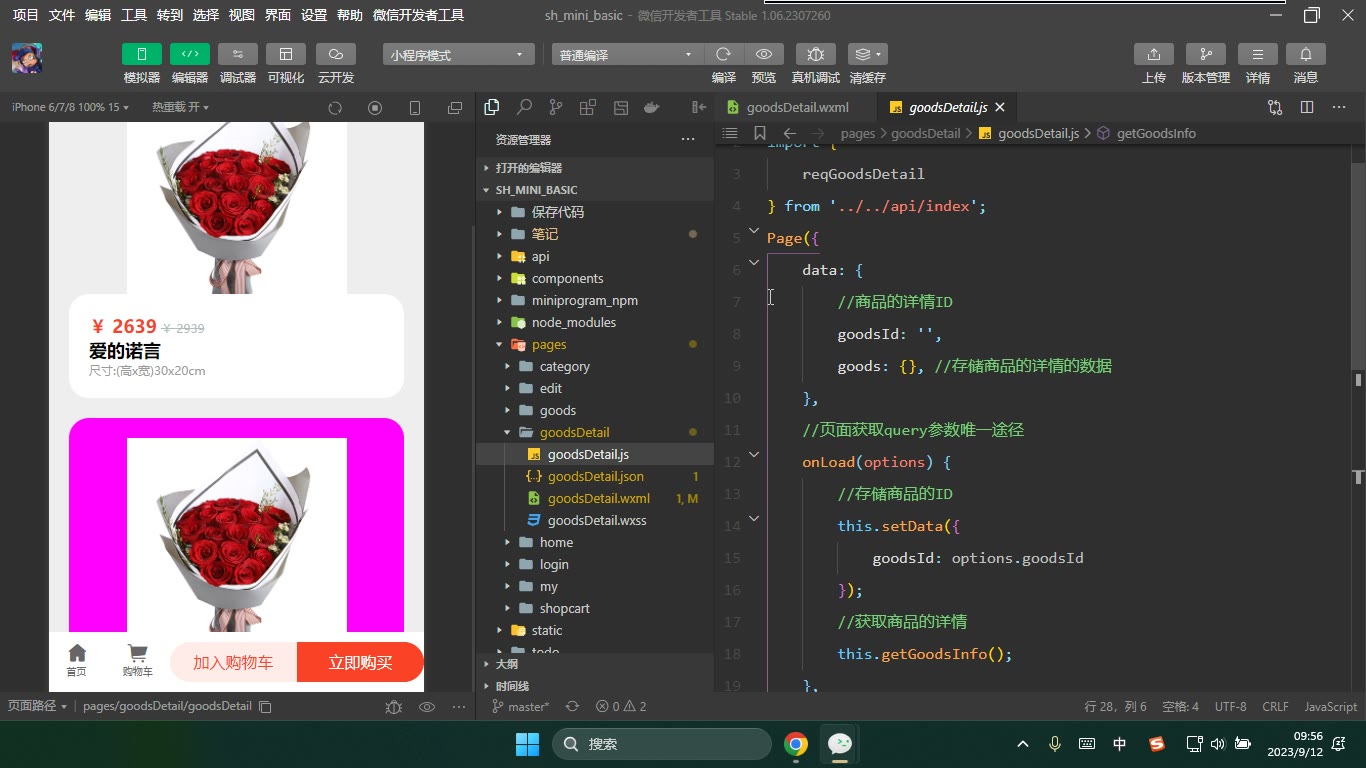Open the mini program mode dropdown
This screenshot has height=768, width=1366.
point(458,55)
